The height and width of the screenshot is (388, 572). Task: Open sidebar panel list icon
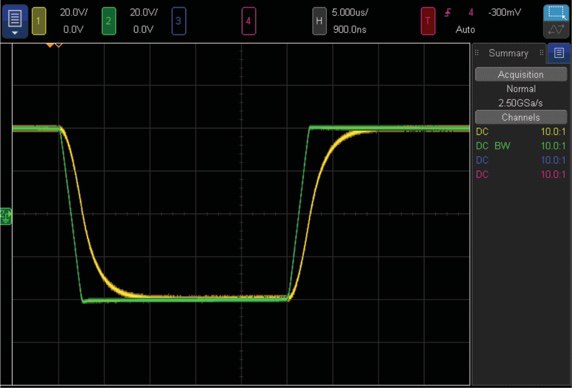pyautogui.click(x=559, y=53)
